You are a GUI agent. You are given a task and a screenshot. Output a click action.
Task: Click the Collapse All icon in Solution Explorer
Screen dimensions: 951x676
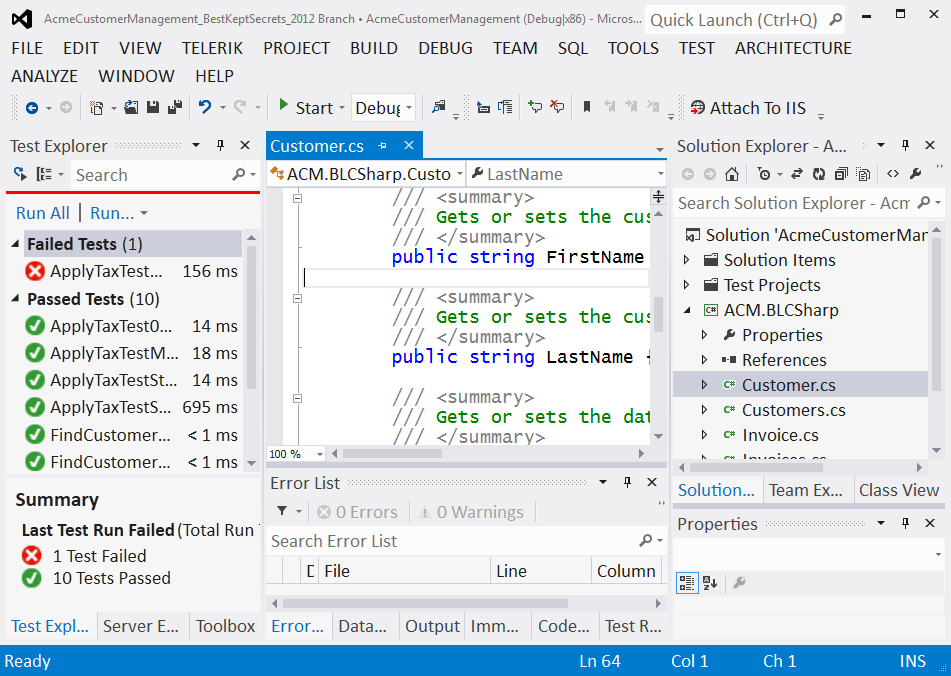[841, 175]
